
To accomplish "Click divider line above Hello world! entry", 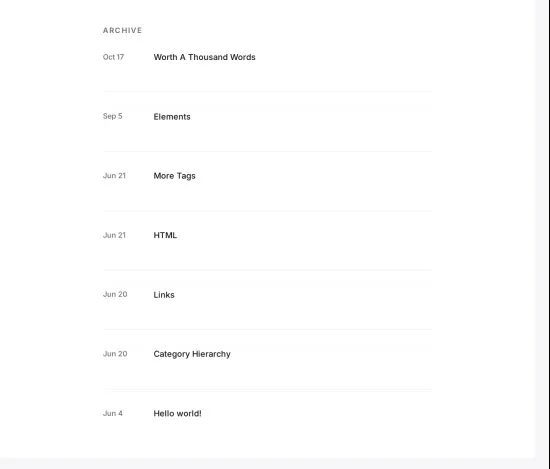I will pyautogui.click(x=268, y=389).
